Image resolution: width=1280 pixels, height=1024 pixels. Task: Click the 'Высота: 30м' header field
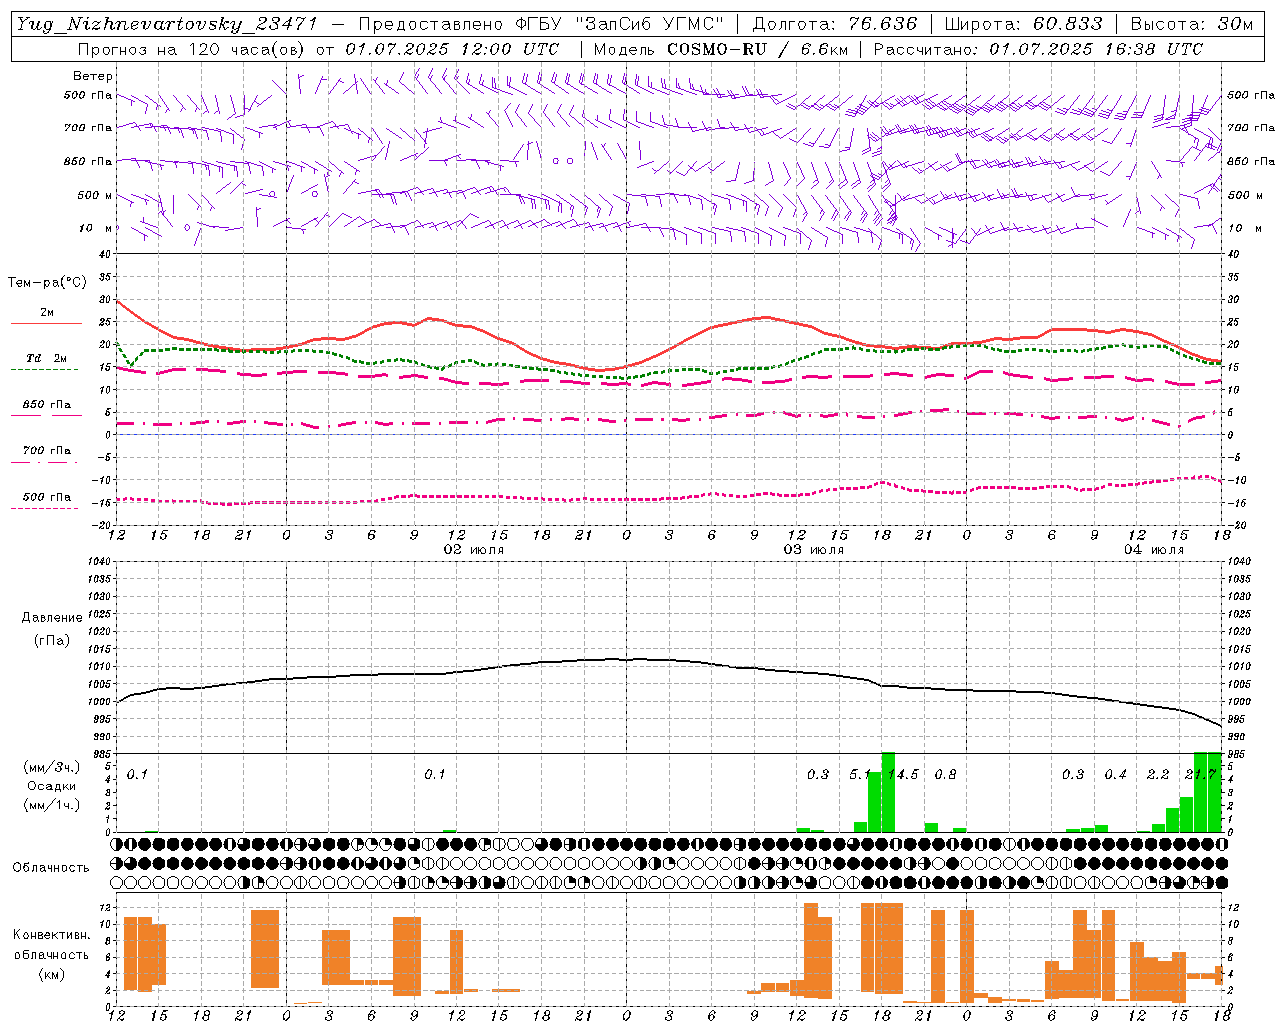1192,24
